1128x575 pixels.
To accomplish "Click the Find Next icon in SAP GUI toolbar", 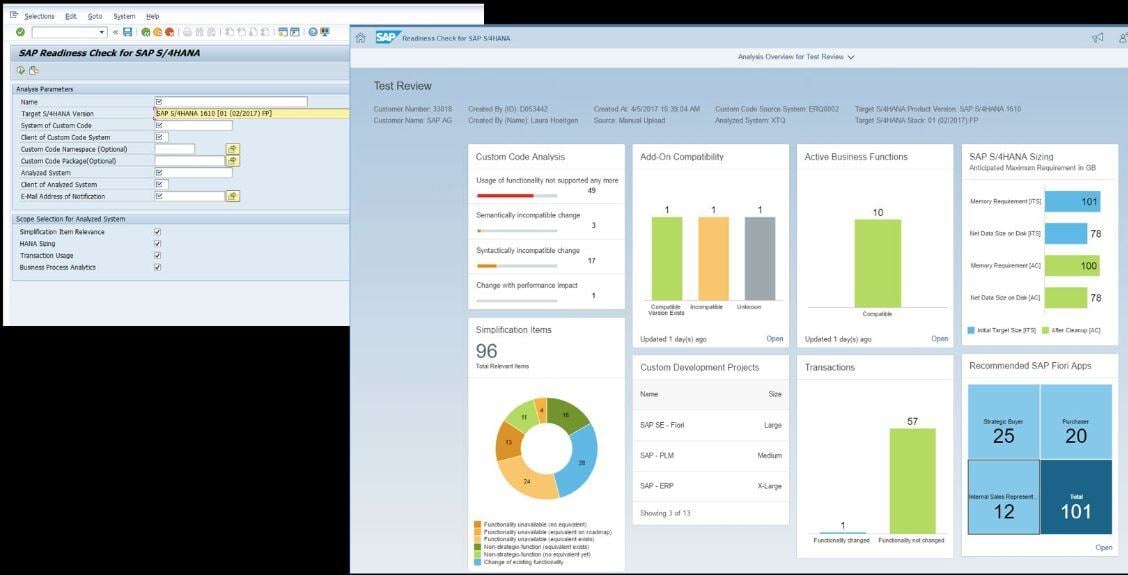I will (x=212, y=32).
